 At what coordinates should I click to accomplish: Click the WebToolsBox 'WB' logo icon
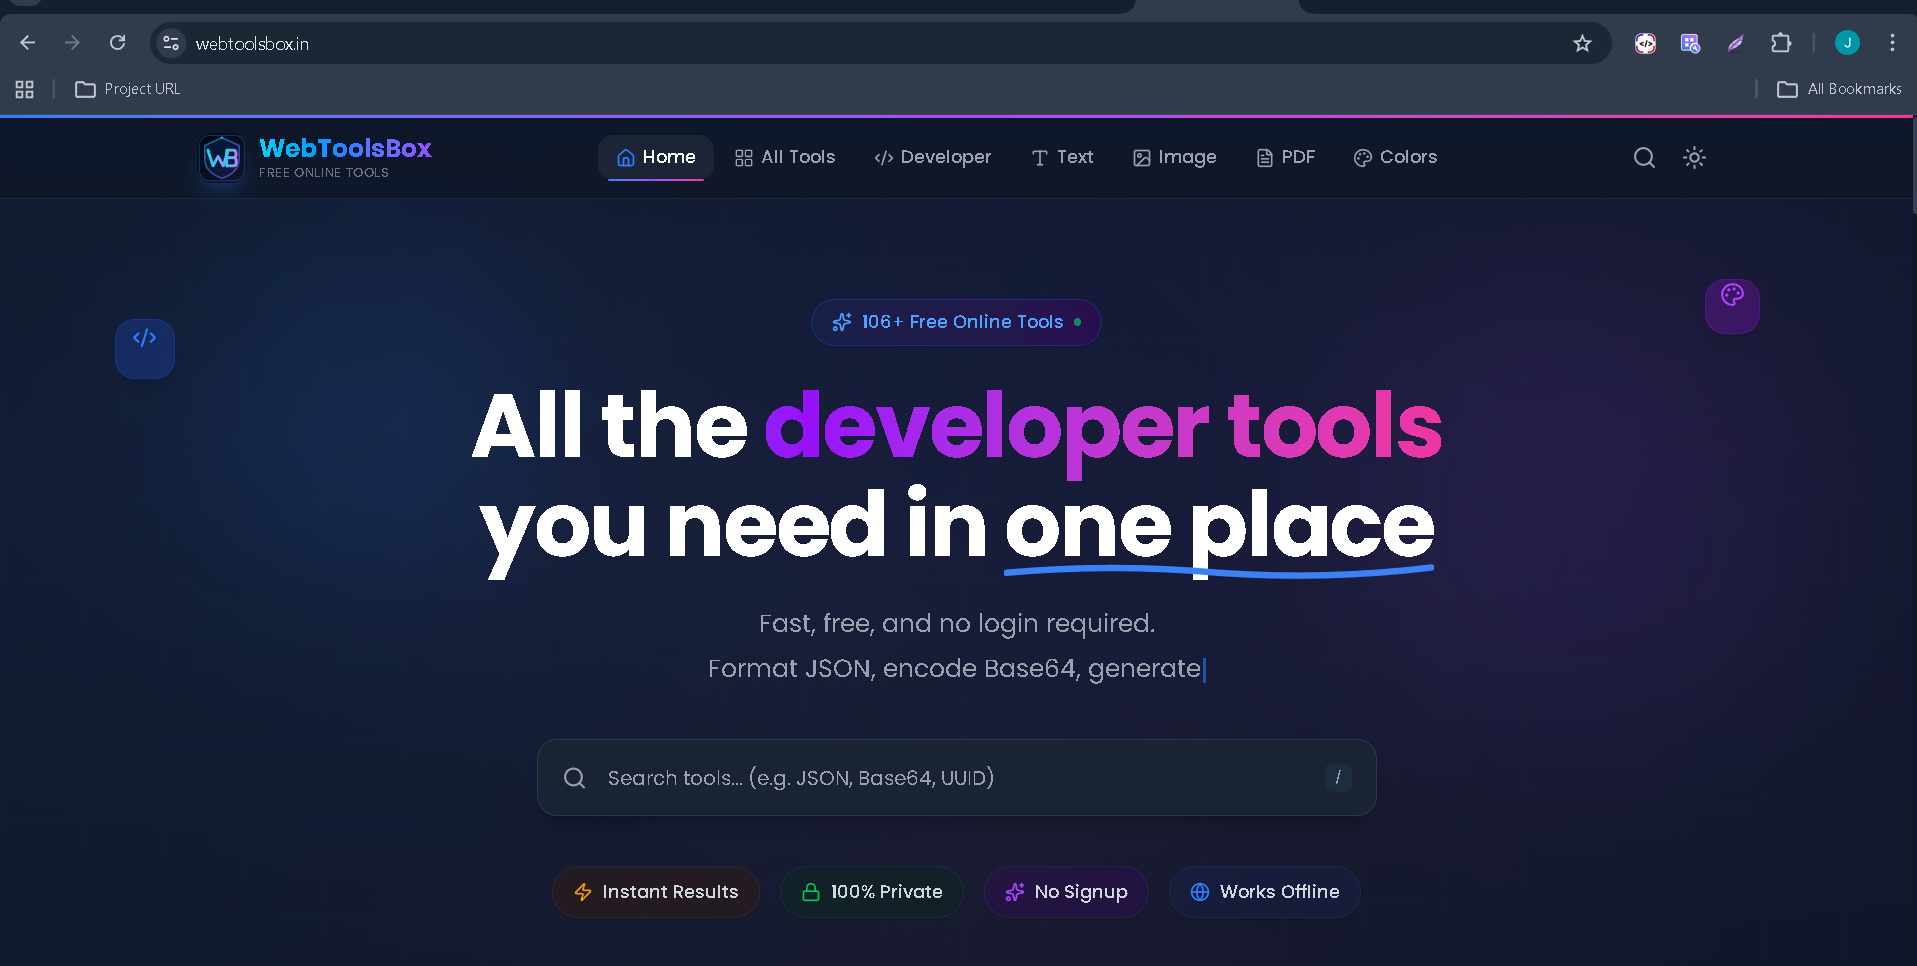click(221, 157)
